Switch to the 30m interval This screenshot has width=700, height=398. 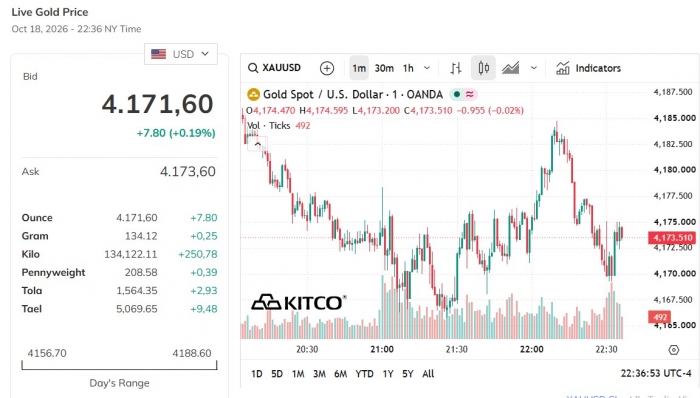pyautogui.click(x=384, y=68)
